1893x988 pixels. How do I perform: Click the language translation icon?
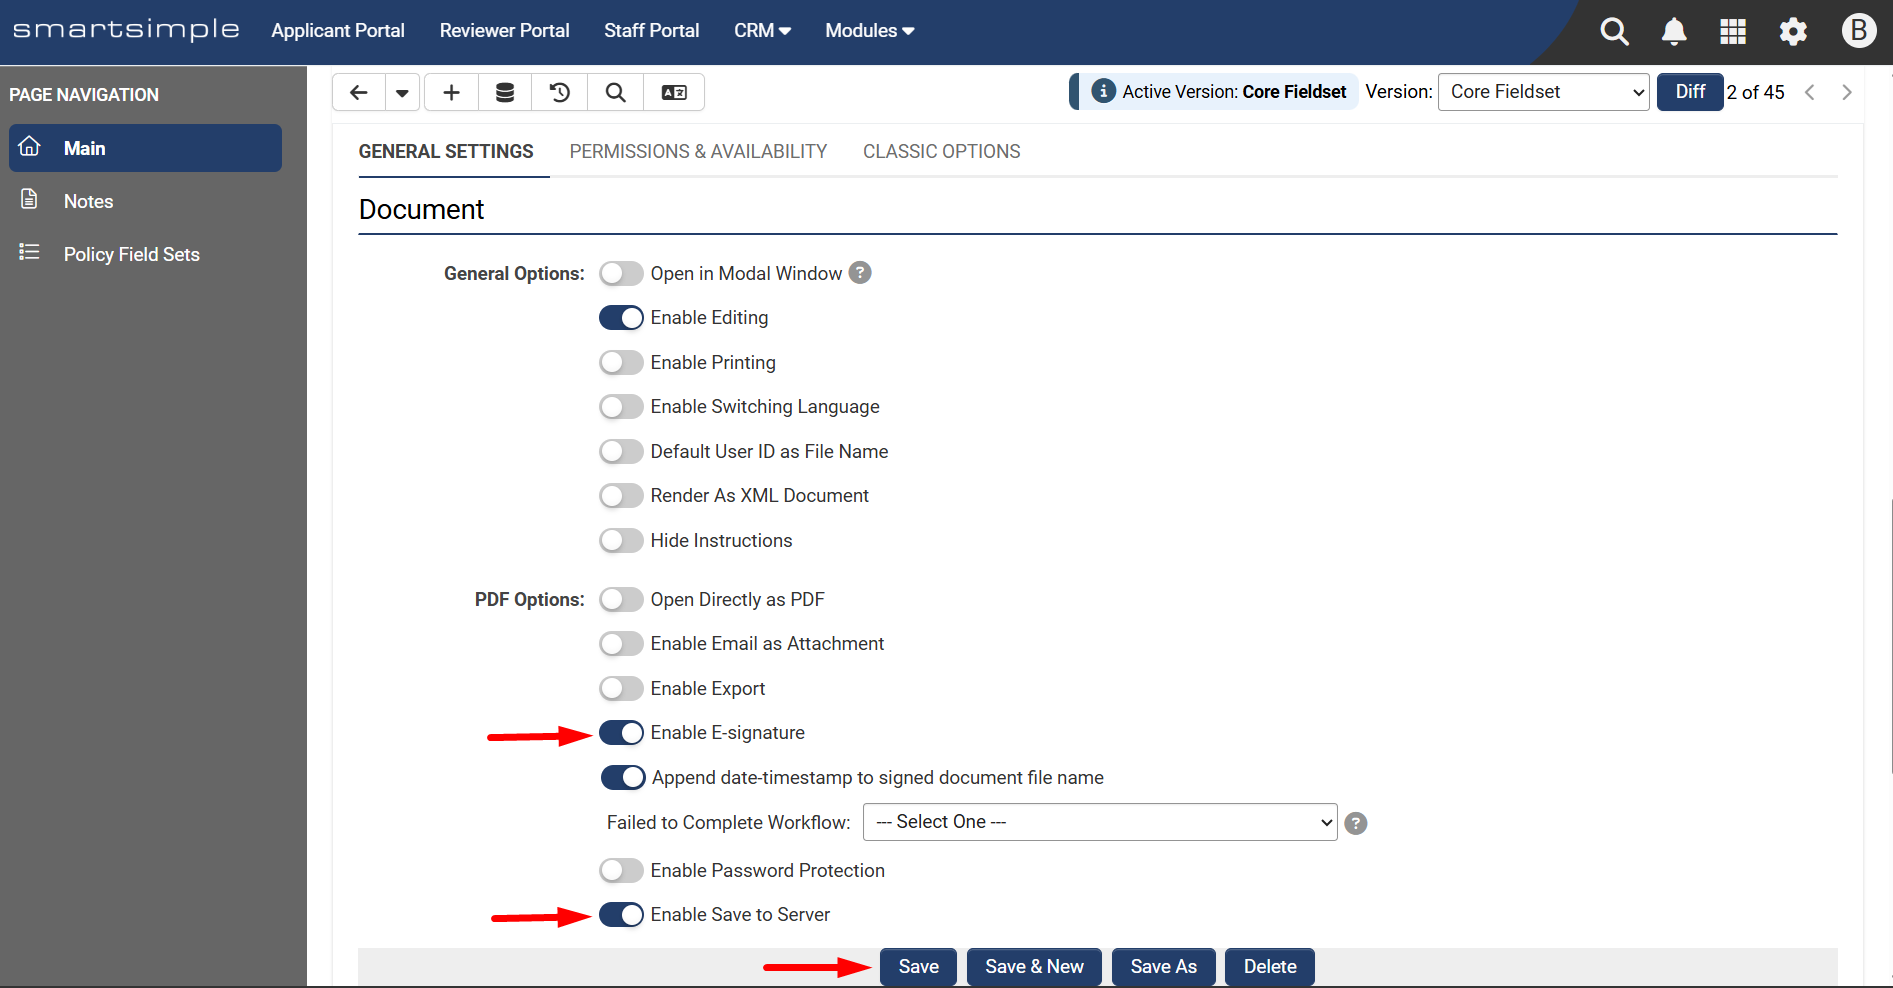click(x=674, y=92)
